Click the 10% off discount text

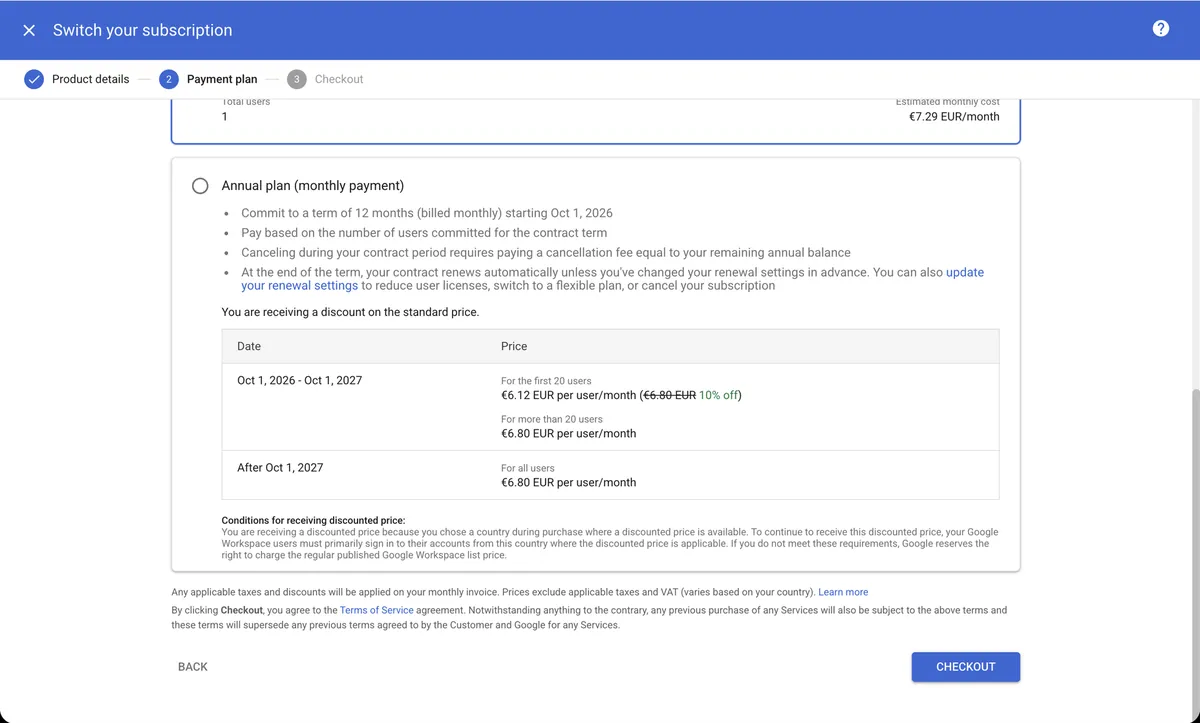point(718,395)
